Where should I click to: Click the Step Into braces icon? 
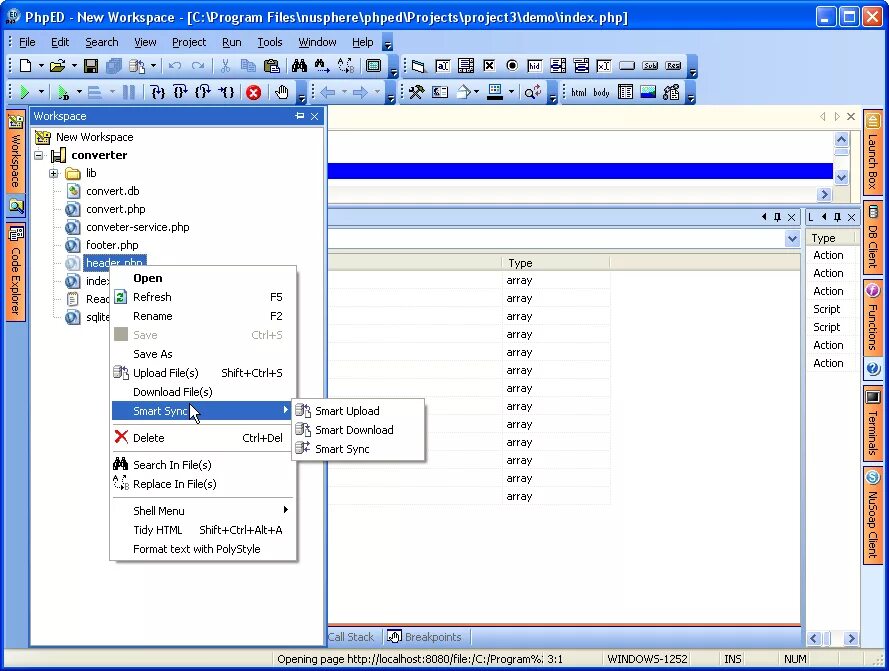click(x=158, y=92)
